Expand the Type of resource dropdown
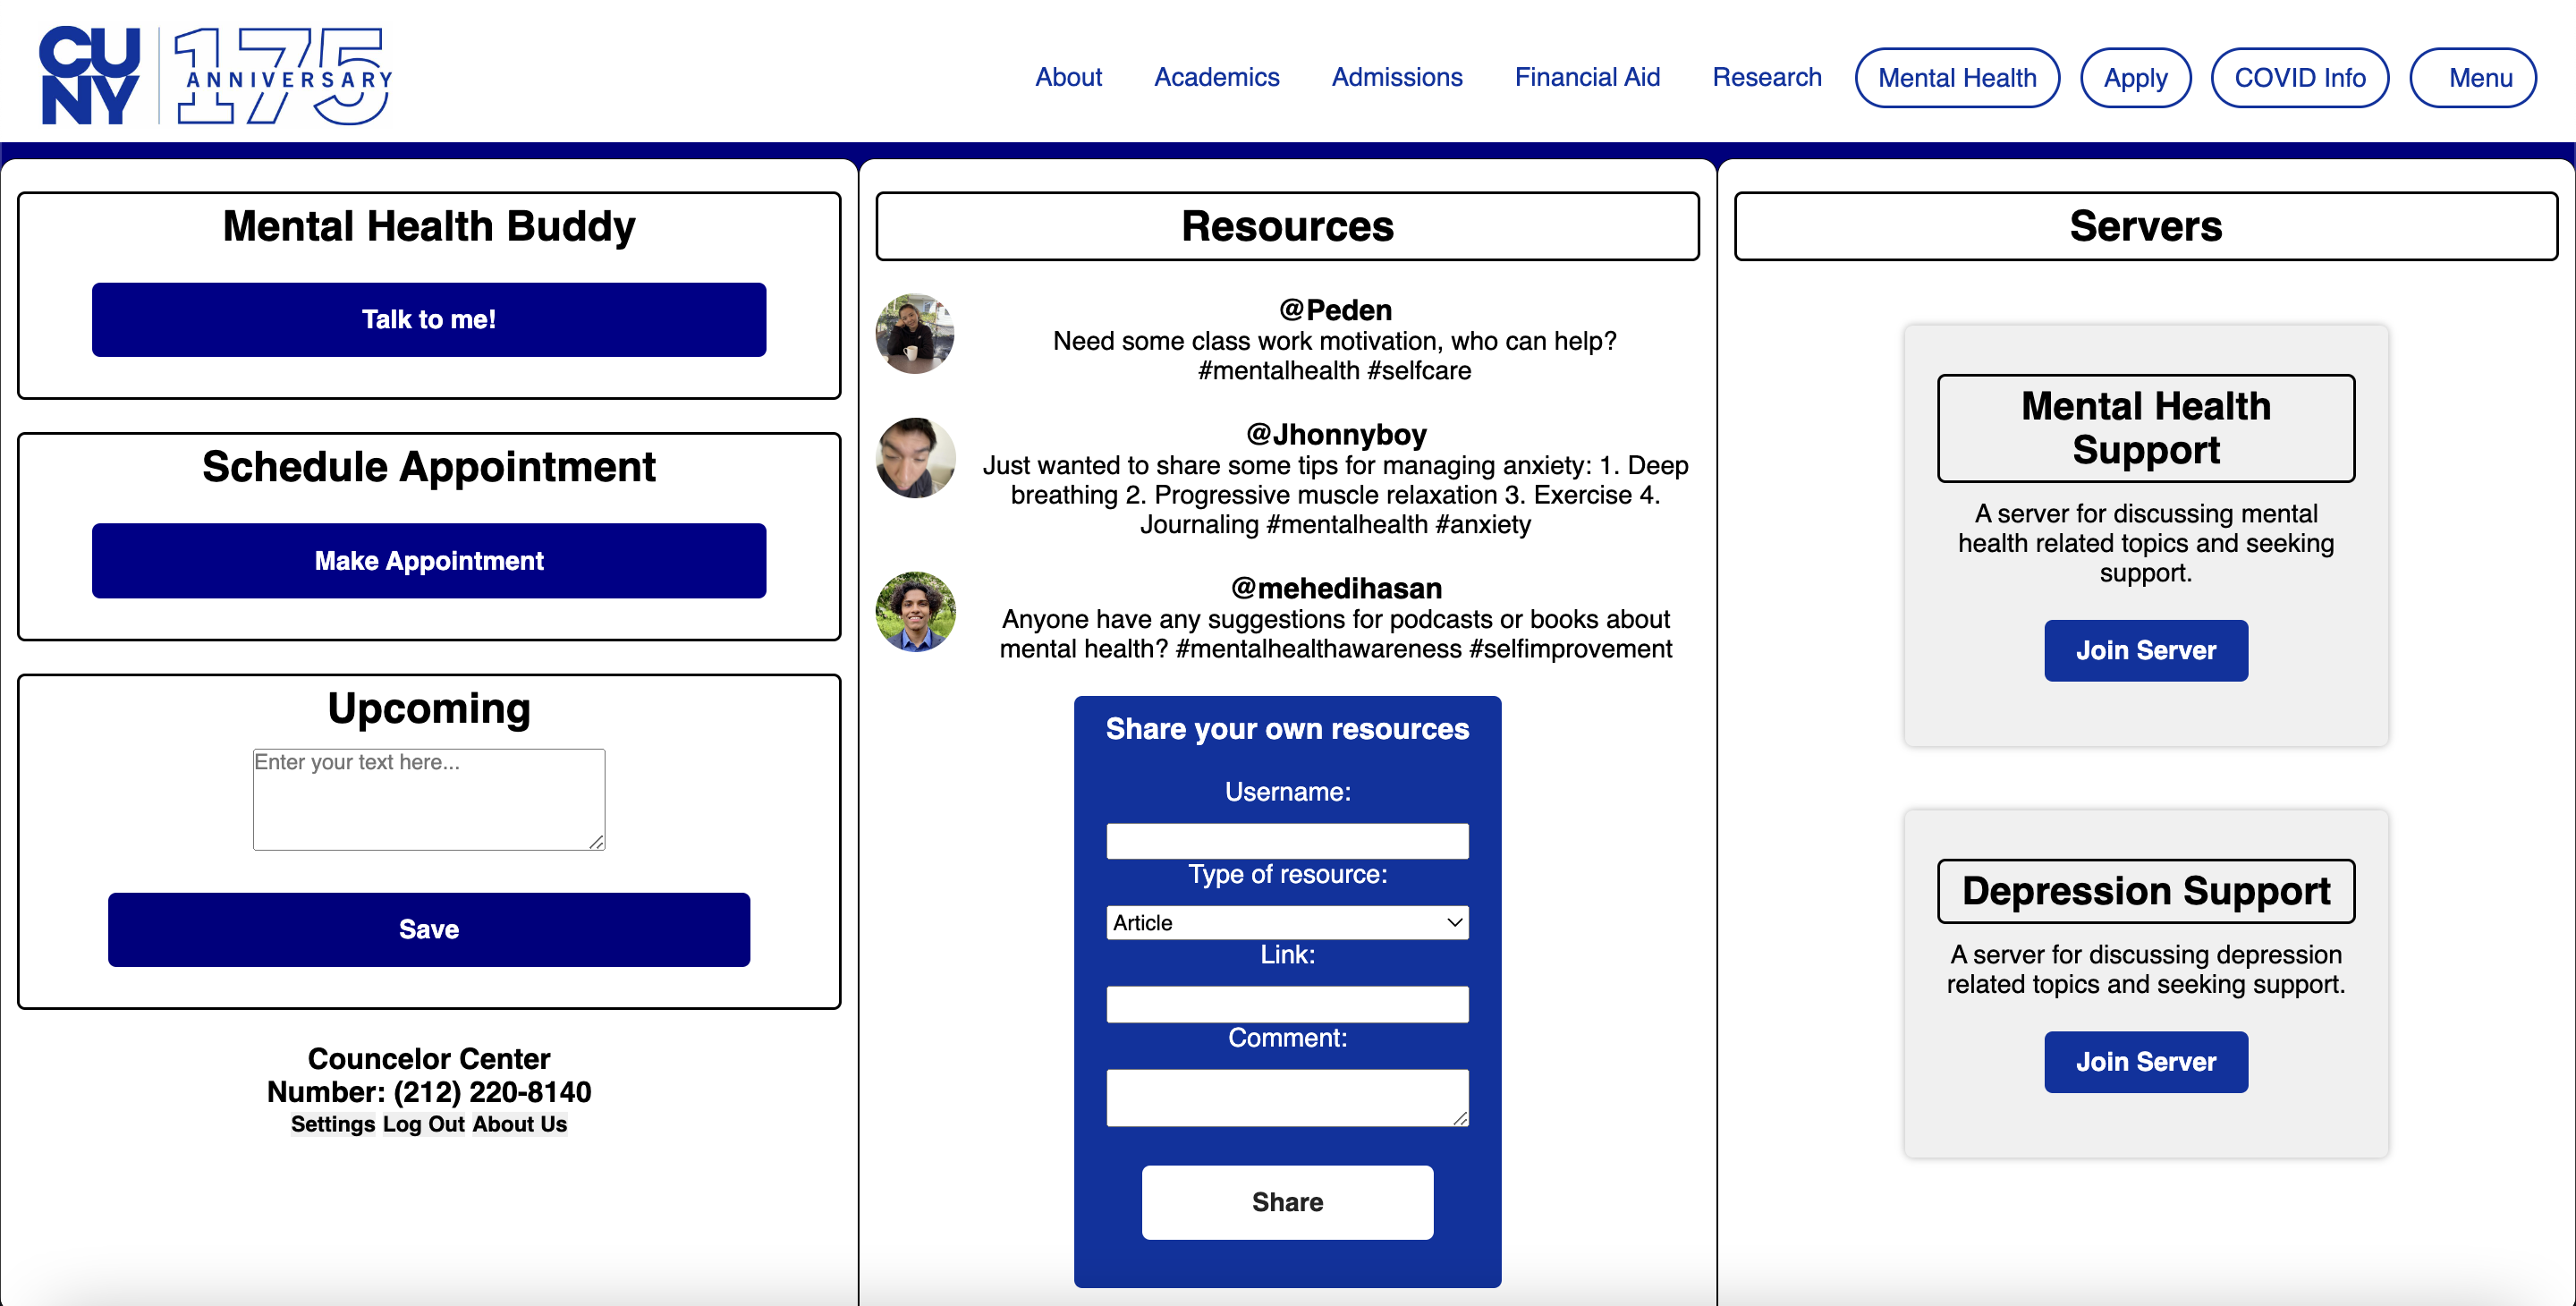The height and width of the screenshot is (1306, 2576). point(1287,922)
